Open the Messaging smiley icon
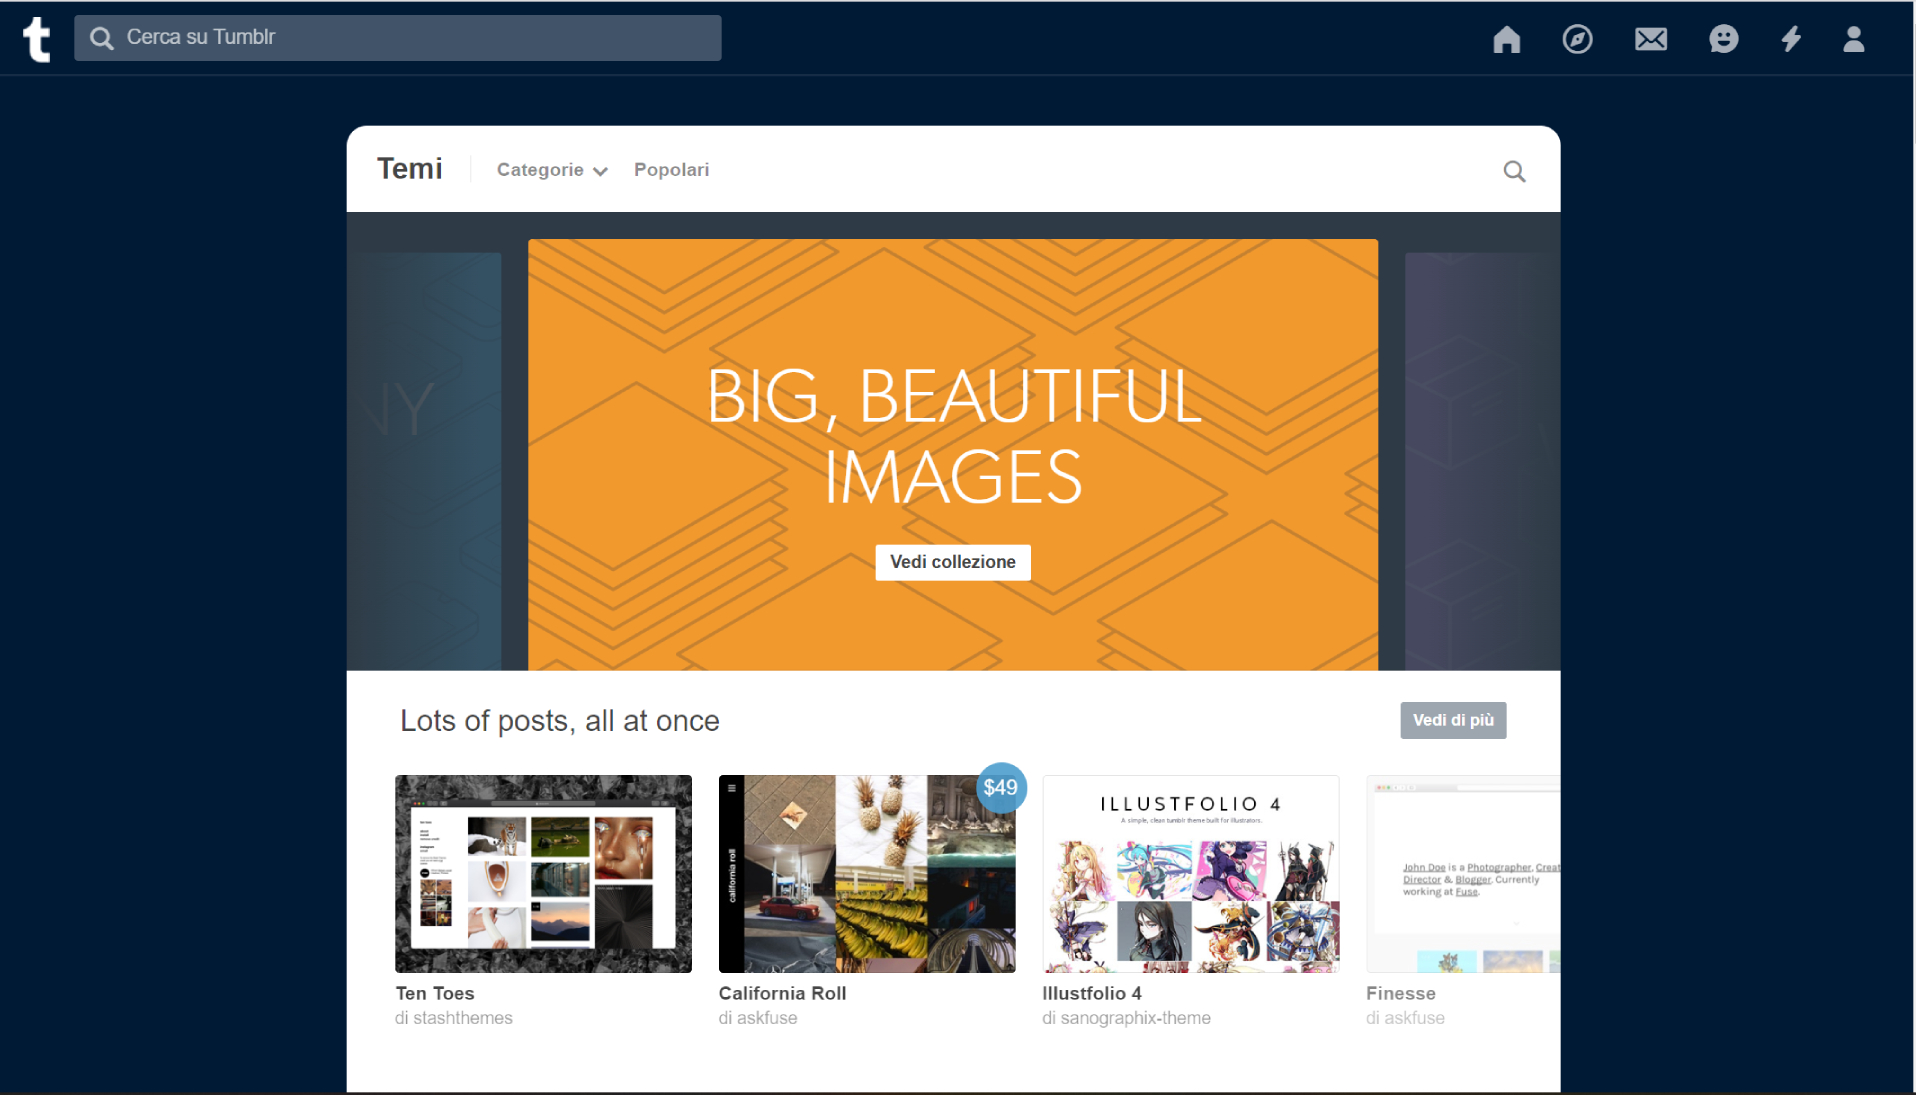This screenshot has height=1095, width=1916. click(x=1723, y=39)
